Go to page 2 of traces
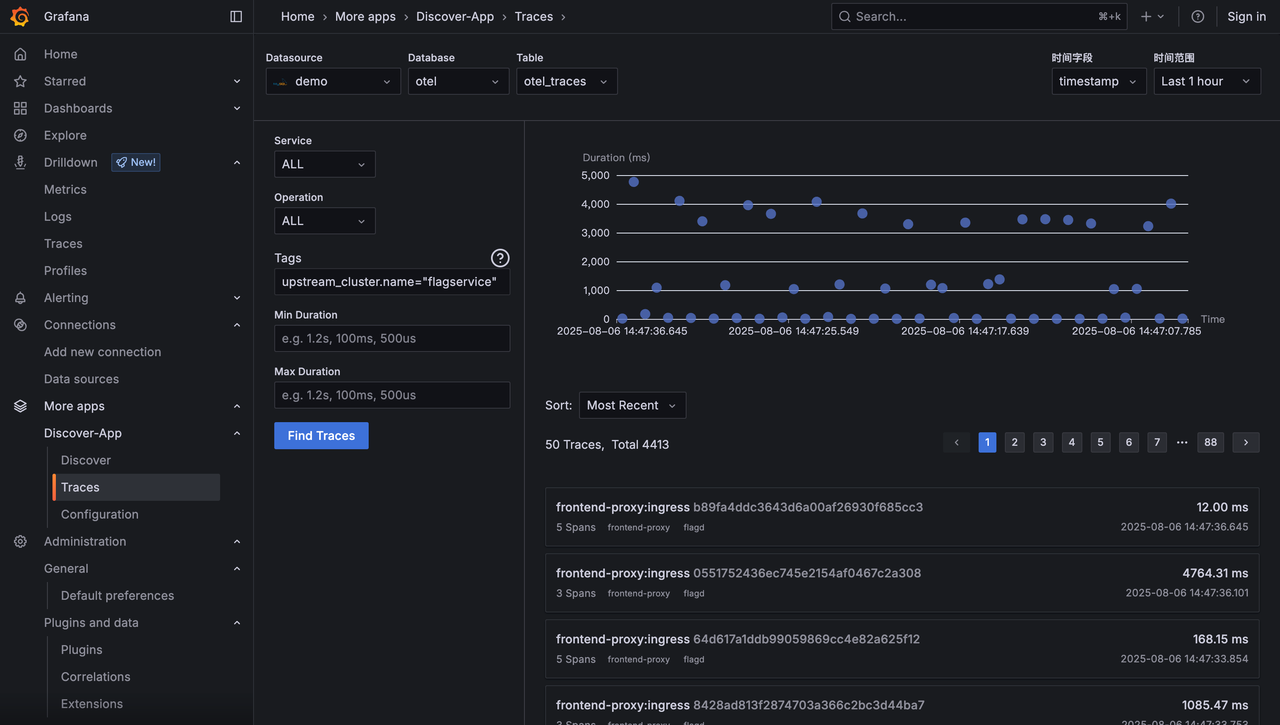1280x725 pixels. (1015, 442)
